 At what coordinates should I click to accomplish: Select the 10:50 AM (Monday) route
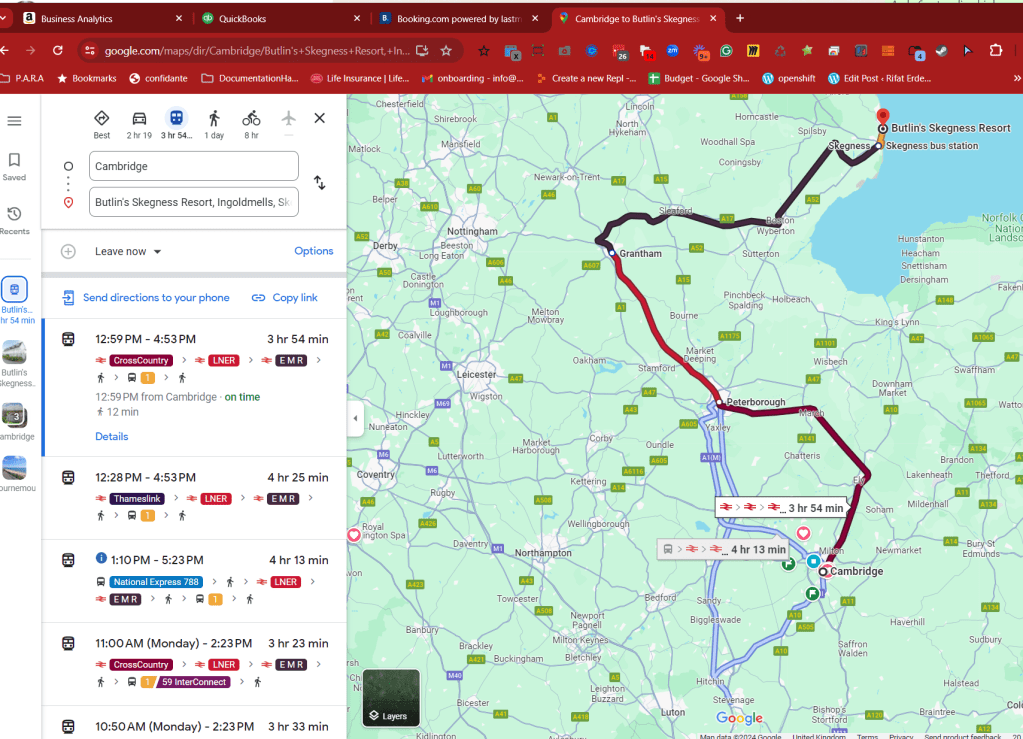194,723
